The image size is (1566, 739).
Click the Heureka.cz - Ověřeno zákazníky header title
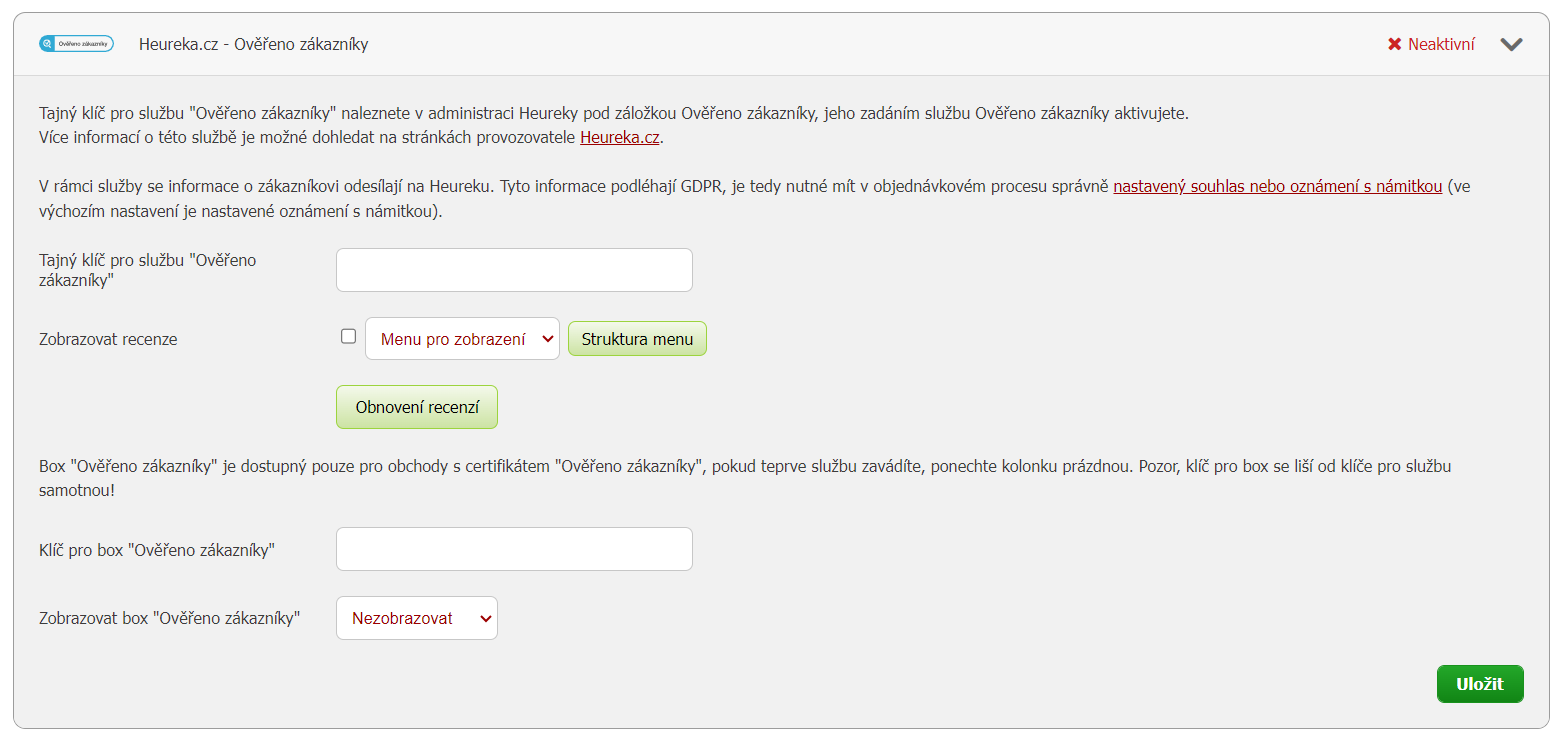pos(253,44)
